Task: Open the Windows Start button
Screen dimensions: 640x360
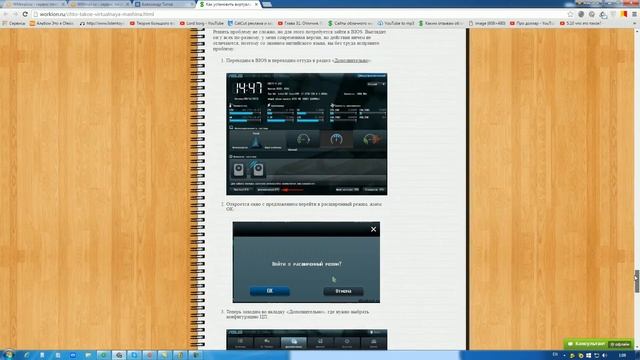Action: [x=8, y=355]
